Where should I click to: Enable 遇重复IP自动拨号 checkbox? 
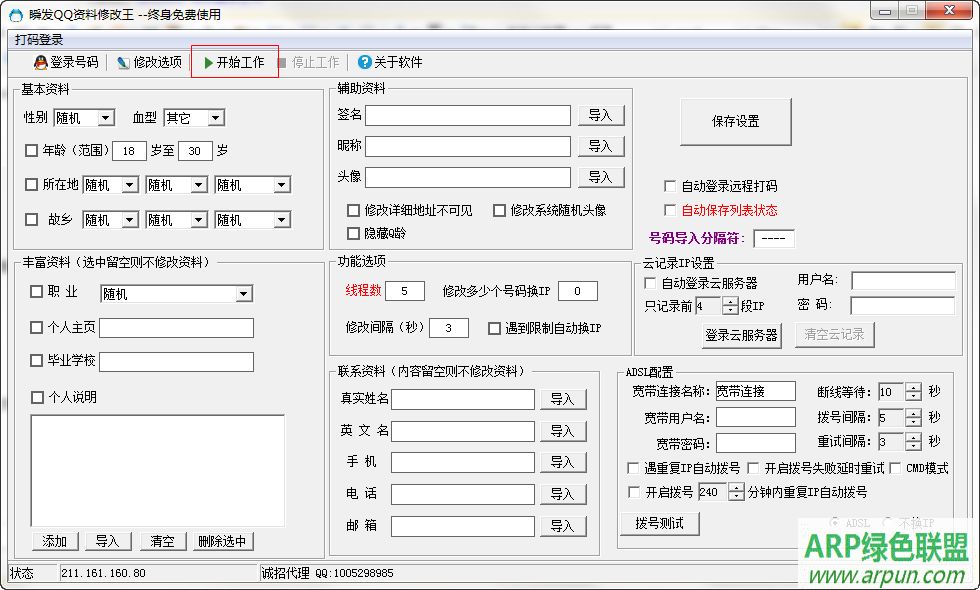(x=633, y=468)
